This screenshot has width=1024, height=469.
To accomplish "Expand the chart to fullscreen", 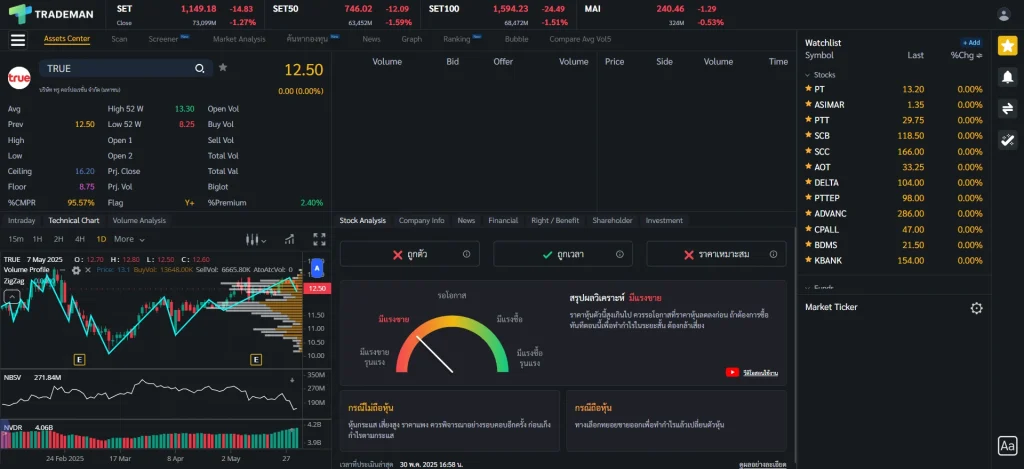I will click(x=319, y=239).
